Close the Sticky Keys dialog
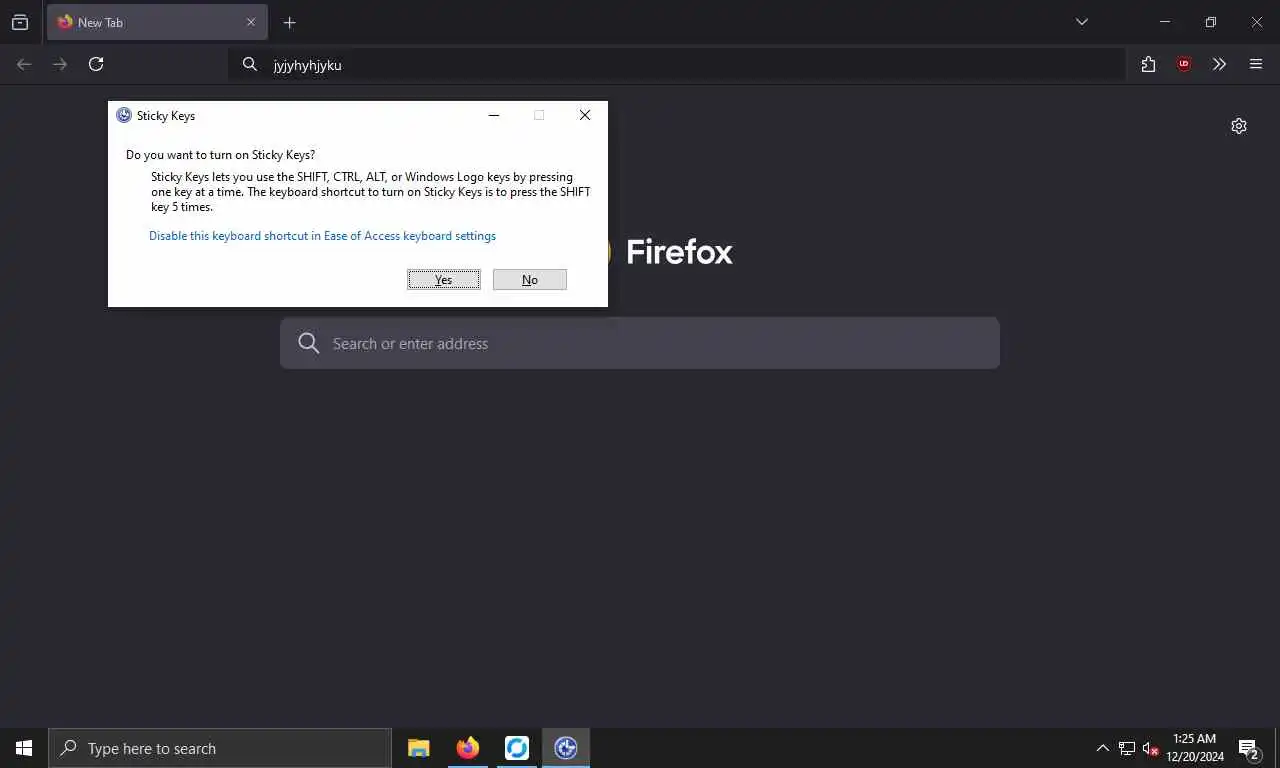1280x768 pixels. (585, 115)
